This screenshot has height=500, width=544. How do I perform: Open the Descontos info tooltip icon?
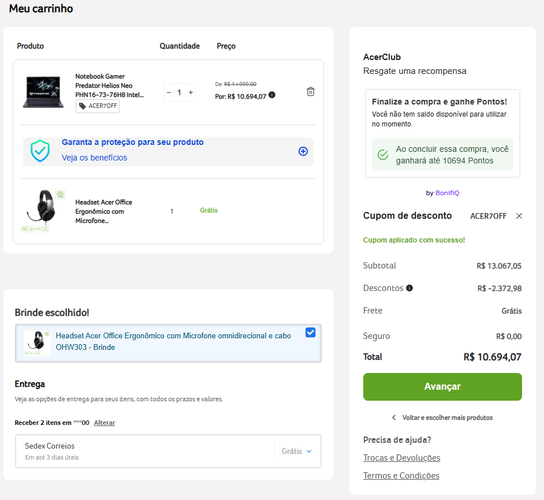pos(409,288)
